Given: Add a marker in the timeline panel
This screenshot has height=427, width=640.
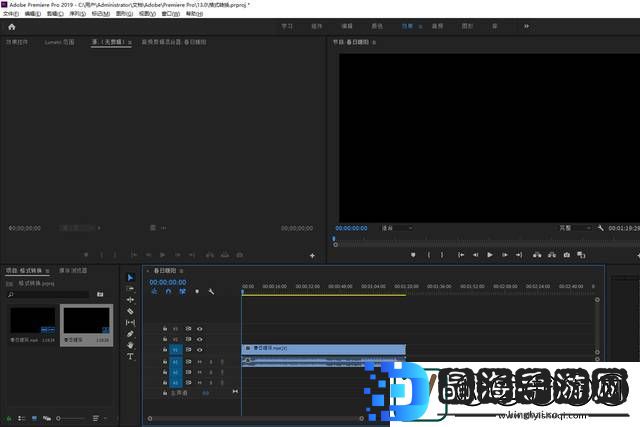Looking at the screenshot, I should [197, 291].
